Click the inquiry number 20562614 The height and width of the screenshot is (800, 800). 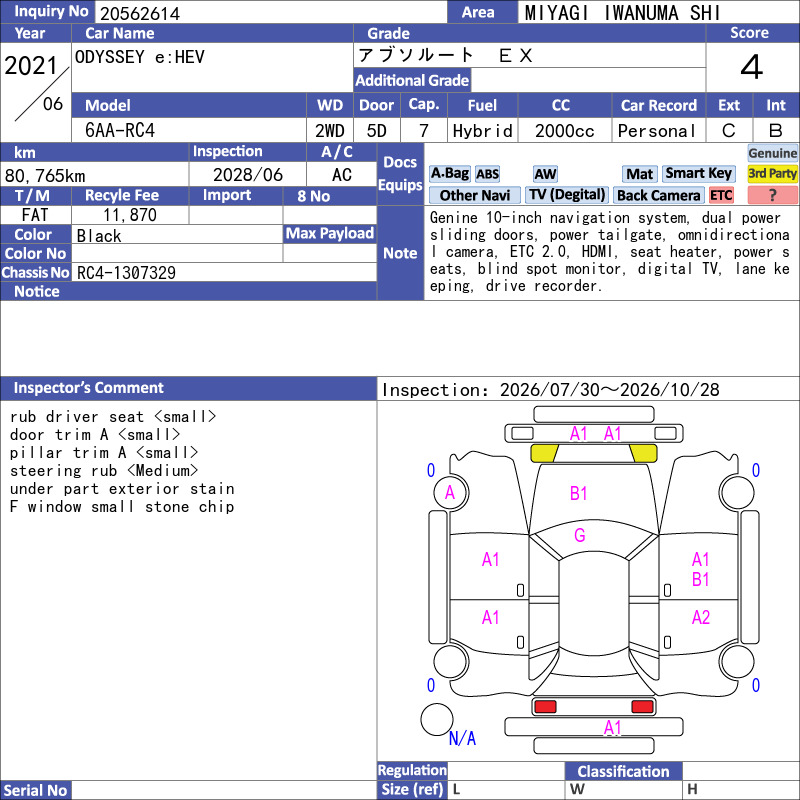pos(140,14)
